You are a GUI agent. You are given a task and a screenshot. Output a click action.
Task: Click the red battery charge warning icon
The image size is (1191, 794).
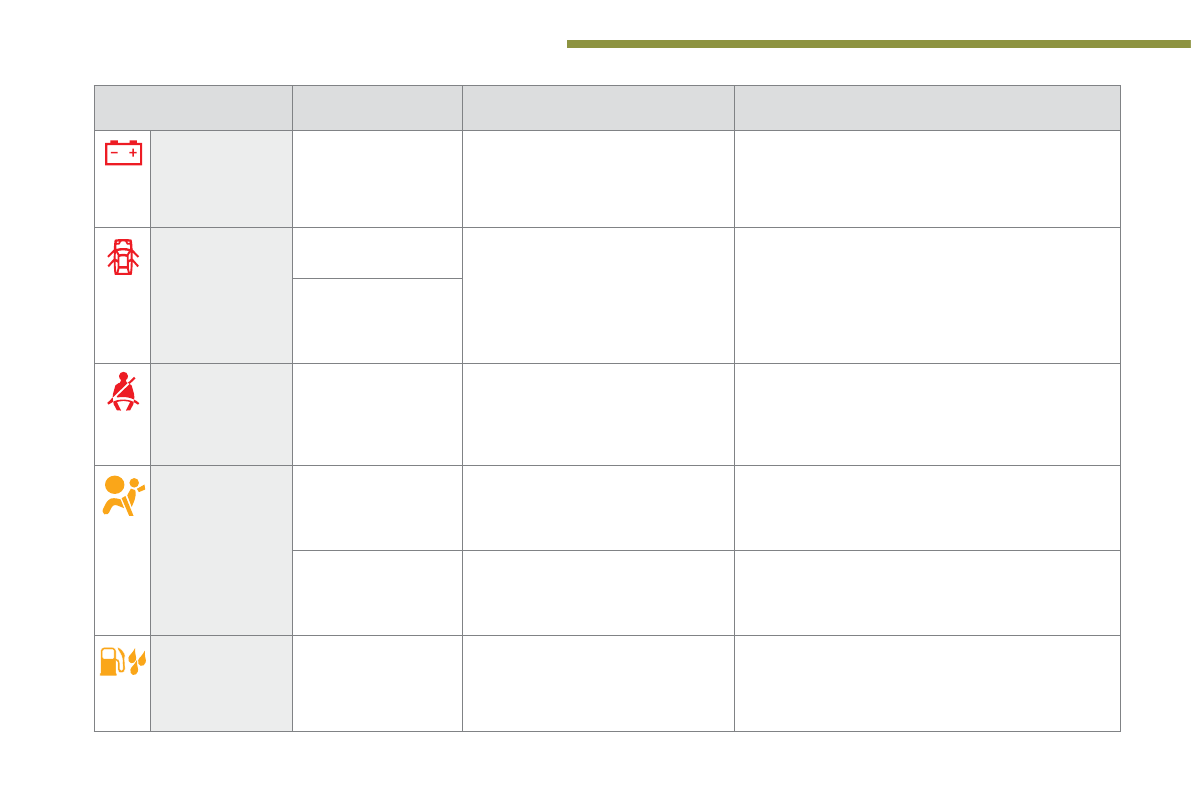(x=124, y=152)
